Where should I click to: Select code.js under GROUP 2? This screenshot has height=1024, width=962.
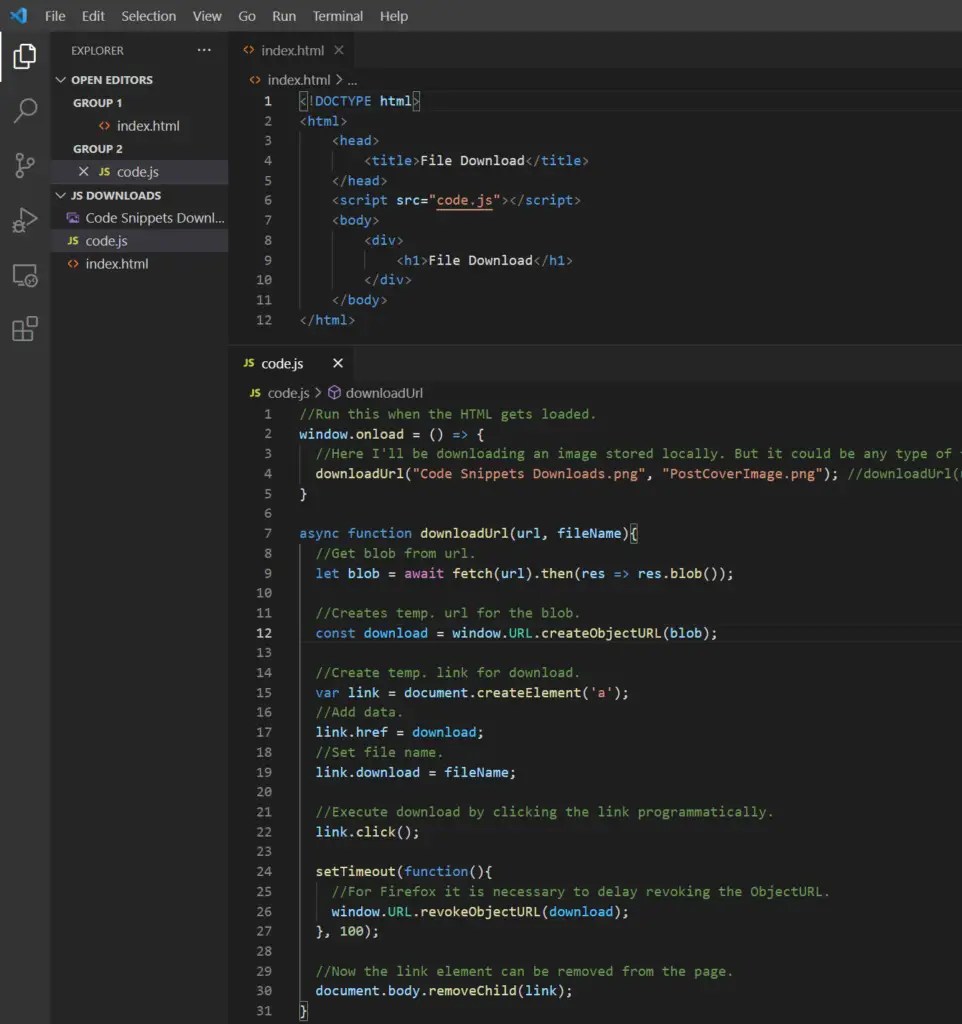(140, 172)
